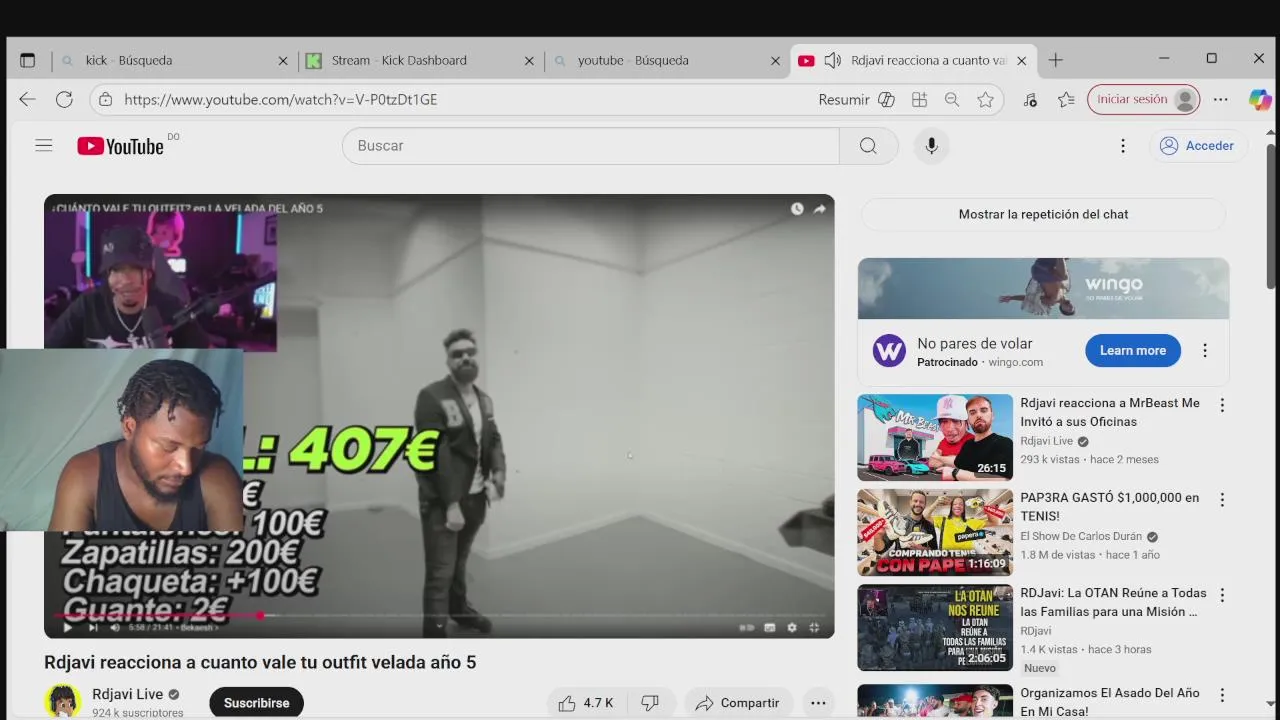Viewport: 1280px width, 720px height.
Task: Like the video with thumbs up
Action: tap(586, 703)
